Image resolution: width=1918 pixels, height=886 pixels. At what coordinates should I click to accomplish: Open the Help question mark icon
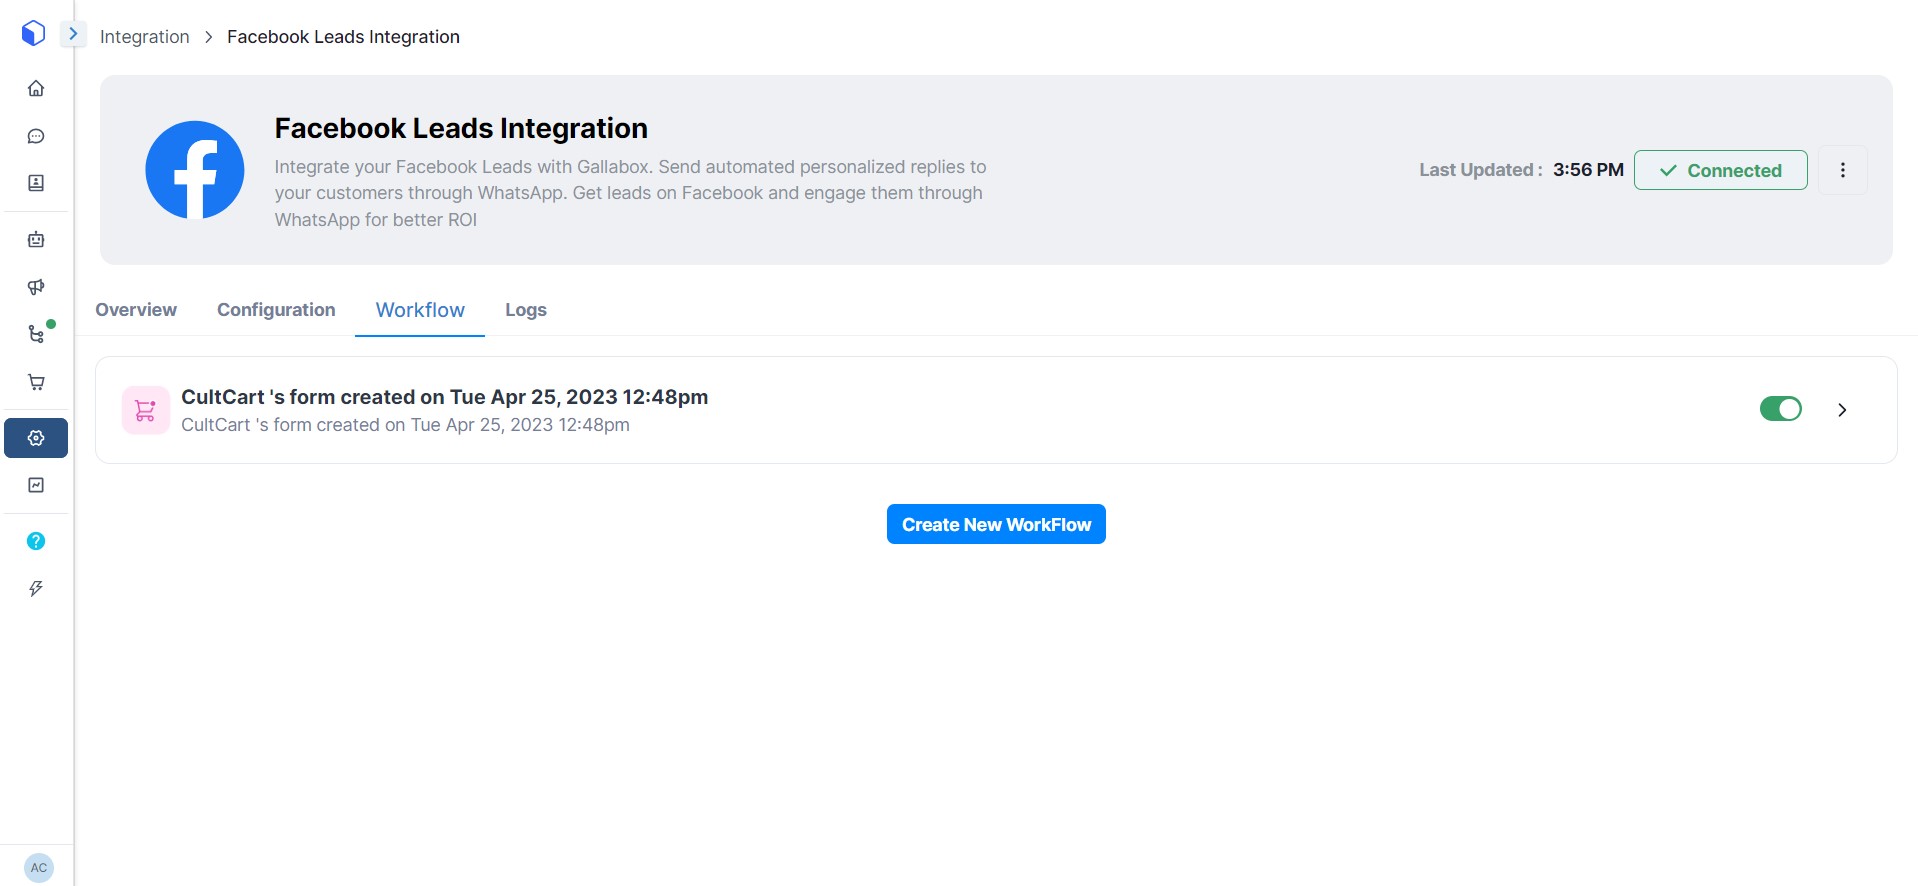click(36, 541)
